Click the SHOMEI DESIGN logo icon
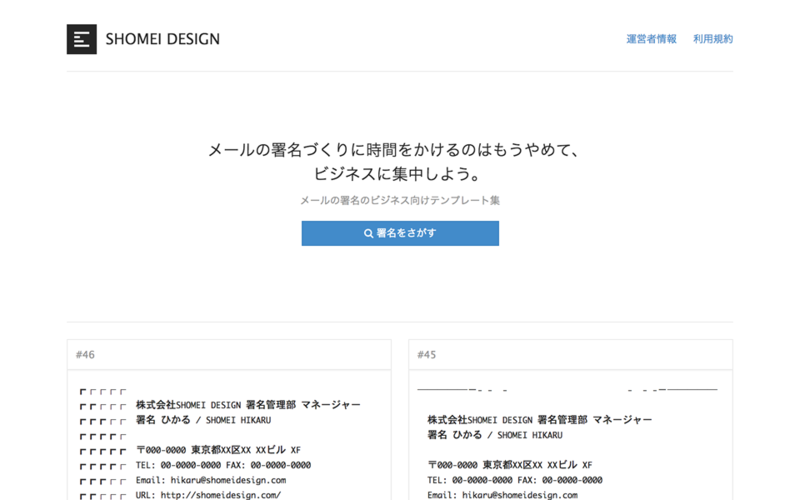The height and width of the screenshot is (500, 800). pyautogui.click(x=82, y=39)
